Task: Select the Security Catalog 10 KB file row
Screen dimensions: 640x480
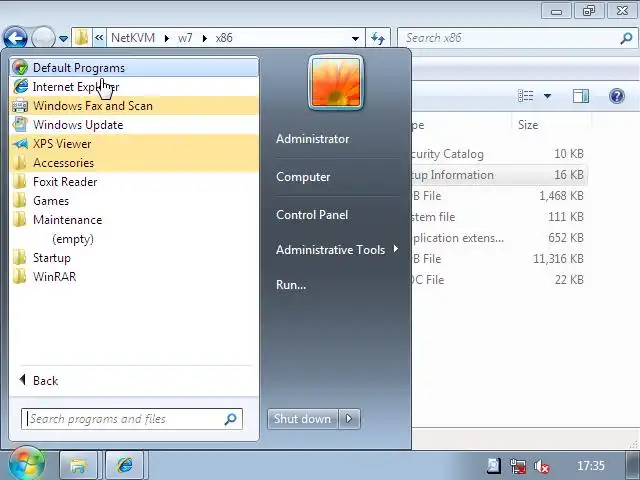Action: click(x=498, y=154)
